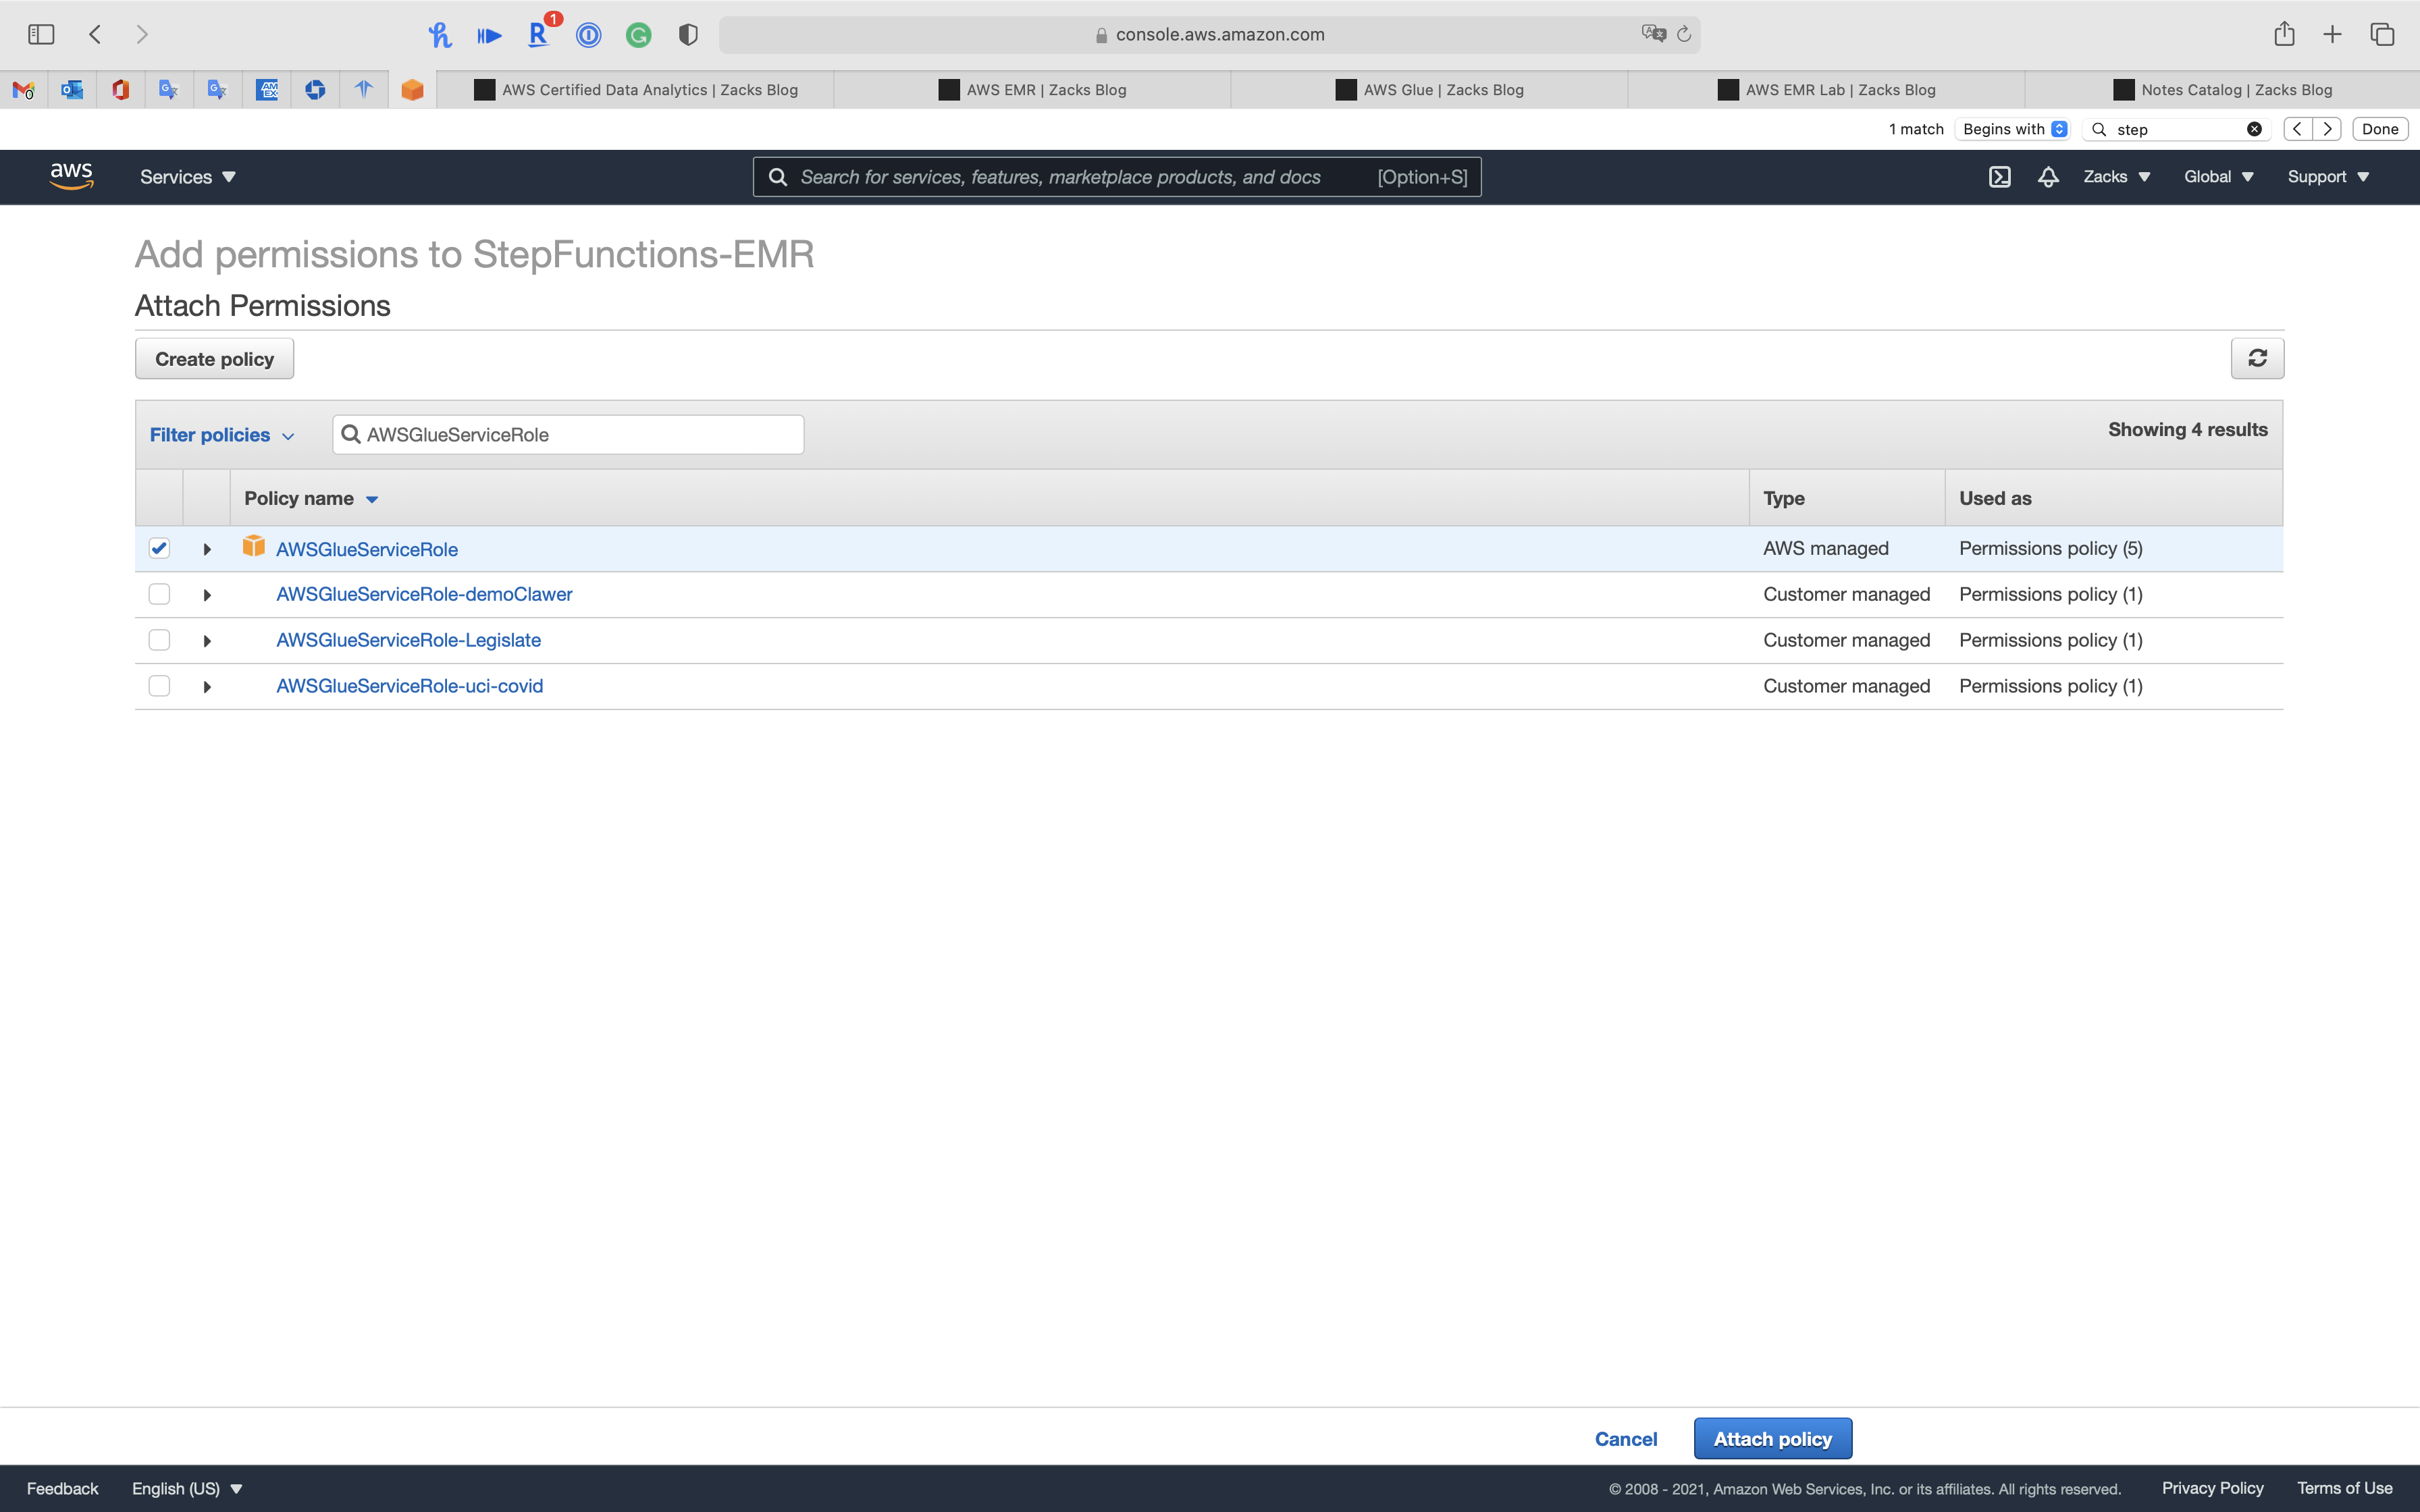Click the AWS logo home icon
Viewport: 2420px width, 1512px height.
click(x=71, y=176)
